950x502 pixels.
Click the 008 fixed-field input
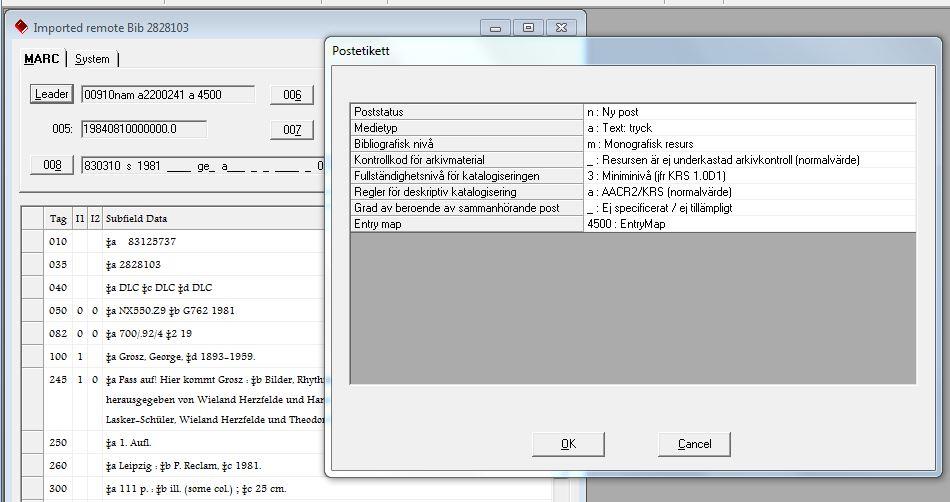[204, 165]
